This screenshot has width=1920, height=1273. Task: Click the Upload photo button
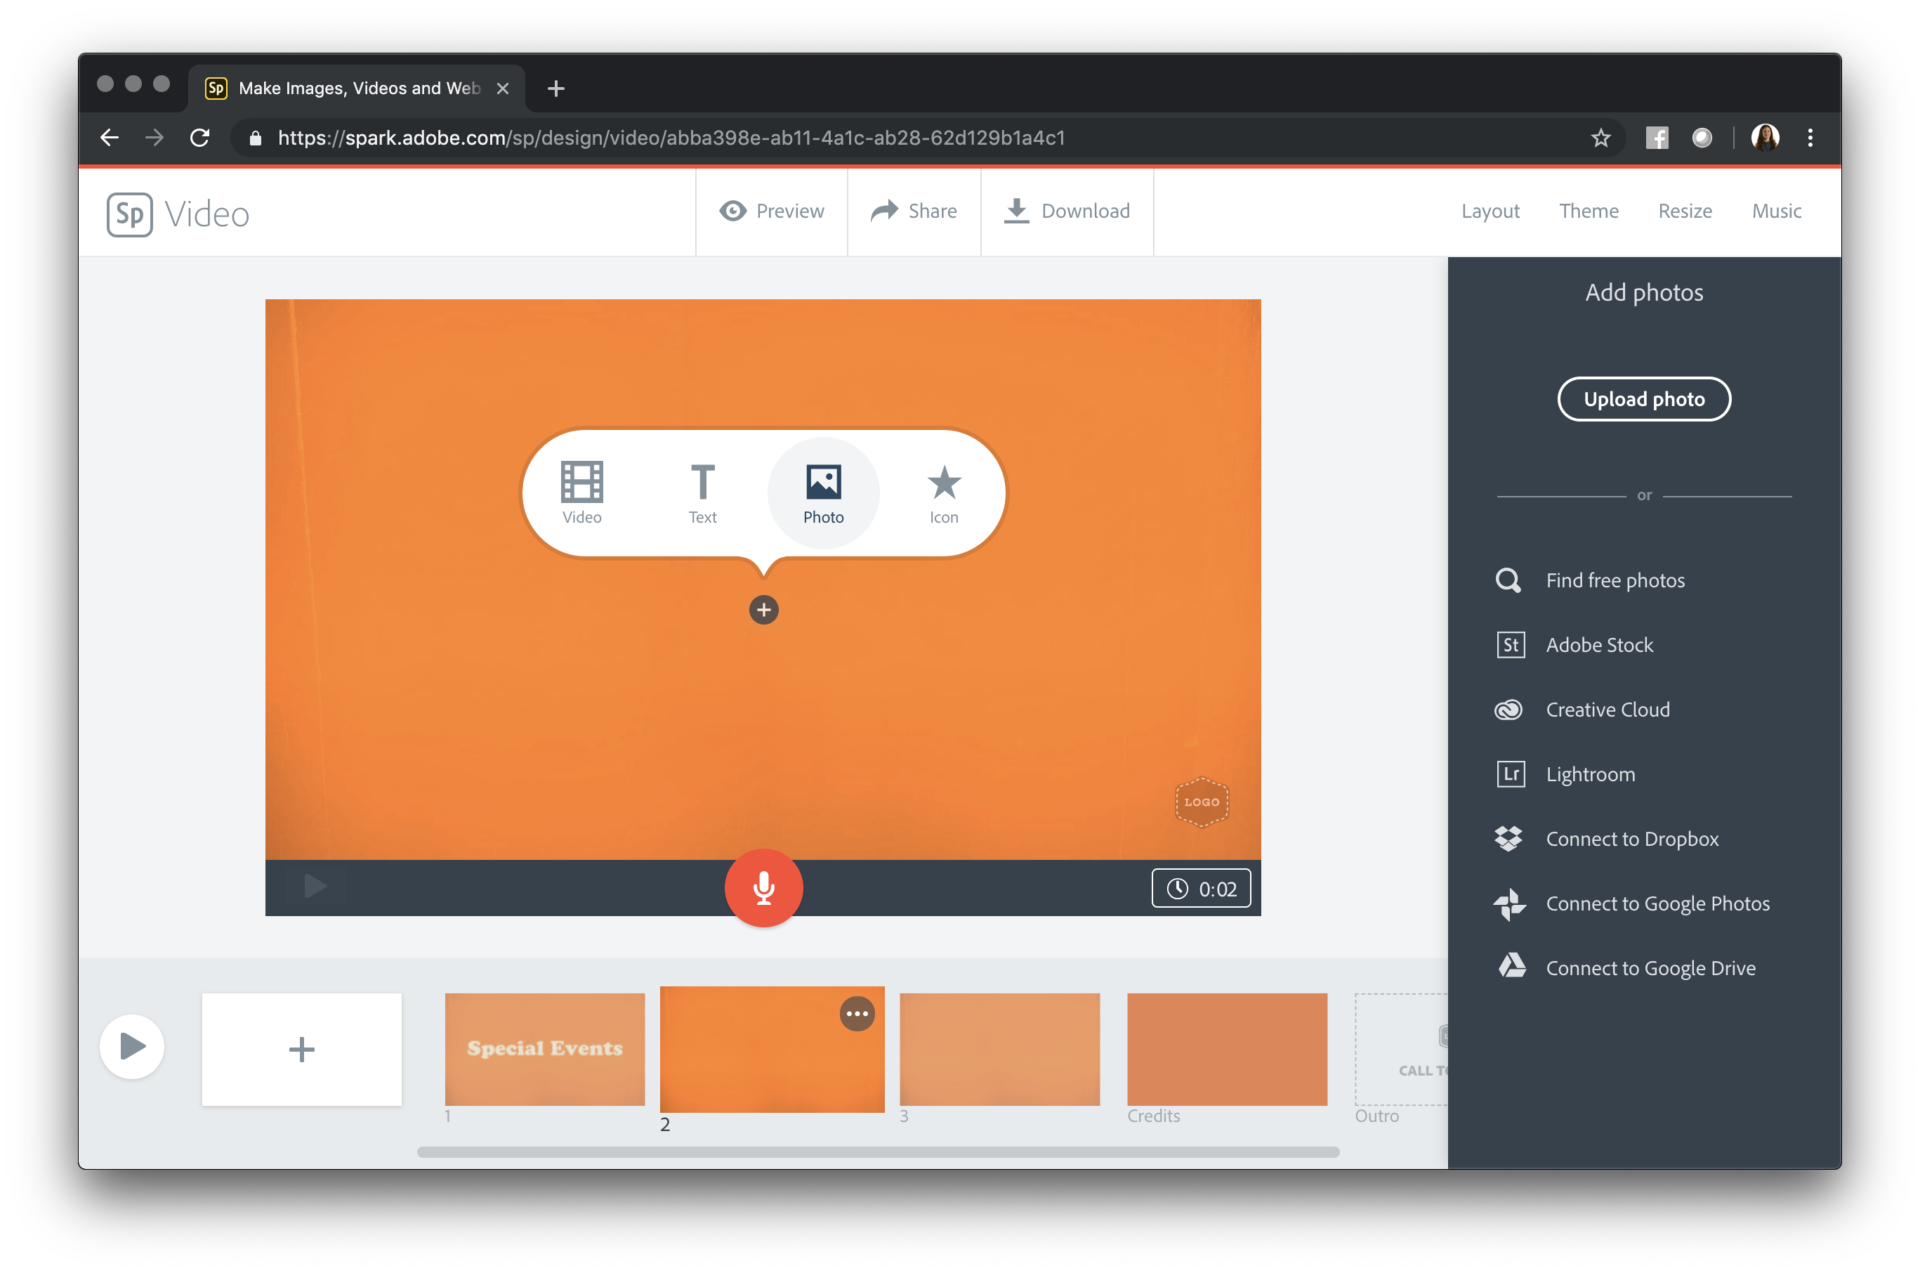[1643, 399]
